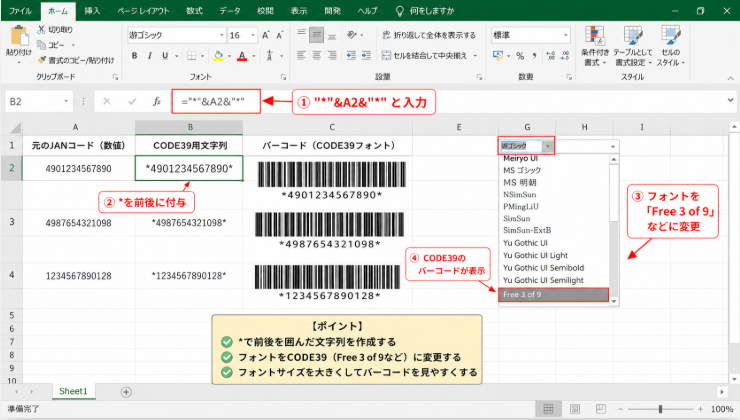This screenshot has width=740, height=420.
Task: Apply the red font color A
Action: point(242,56)
